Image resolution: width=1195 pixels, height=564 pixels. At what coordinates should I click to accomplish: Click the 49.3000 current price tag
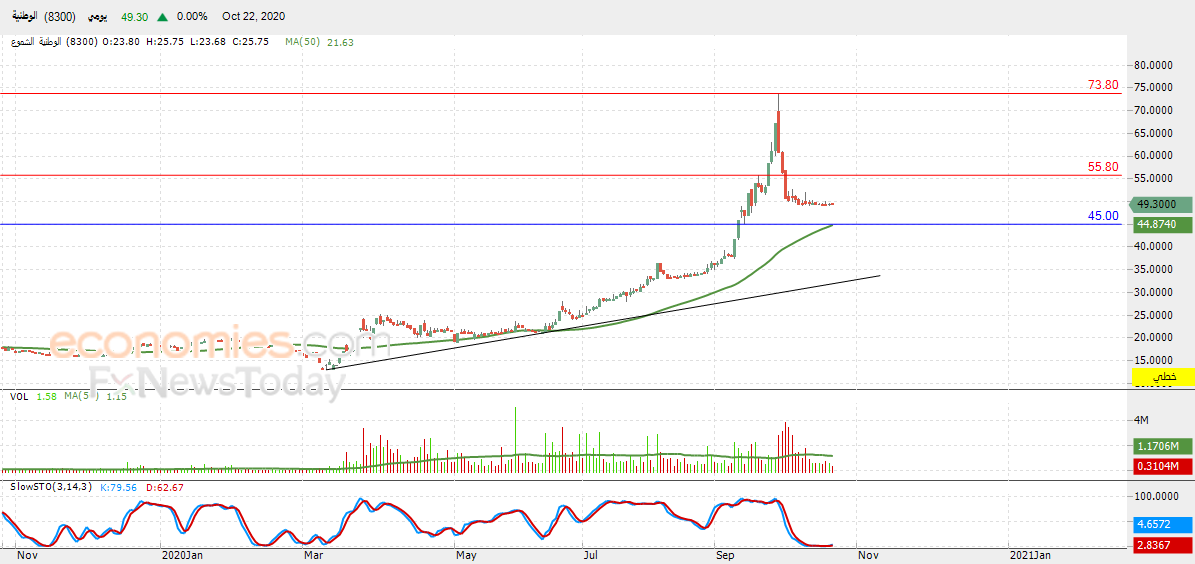click(x=1161, y=204)
